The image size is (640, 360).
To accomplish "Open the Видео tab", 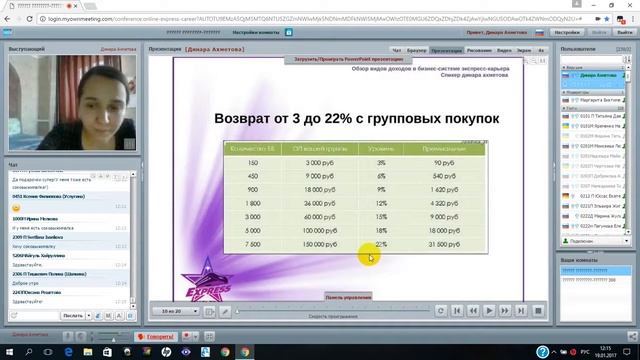I will 504,50.
